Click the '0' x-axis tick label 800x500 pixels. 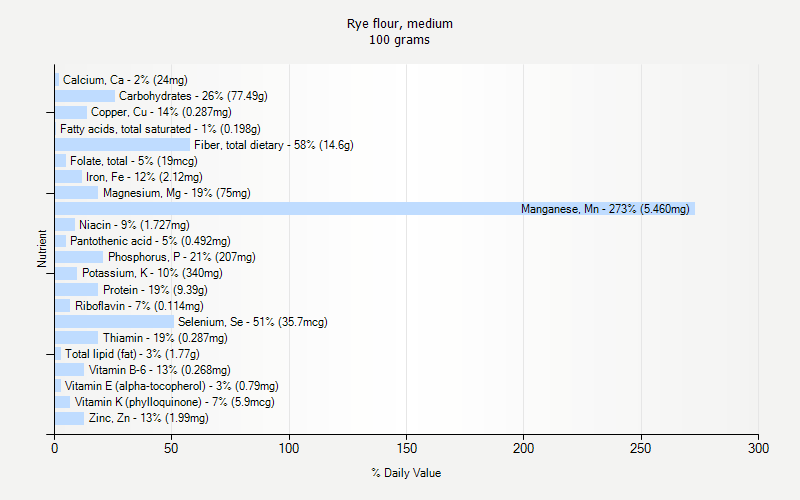click(55, 448)
